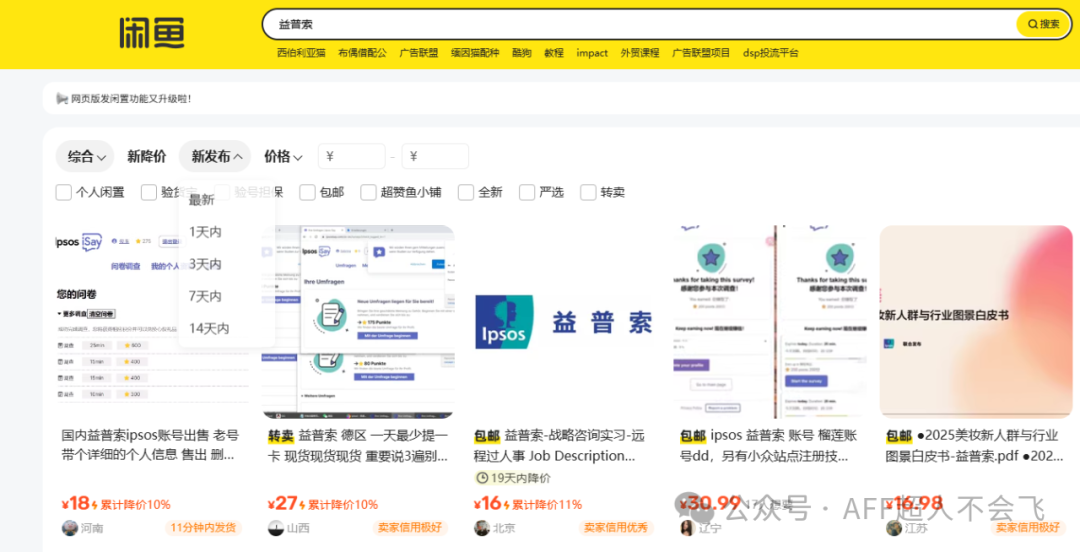Image resolution: width=1080 pixels, height=552 pixels.
Task: Check the 超赞鱼小铺 checkbox
Action: pyautogui.click(x=368, y=192)
